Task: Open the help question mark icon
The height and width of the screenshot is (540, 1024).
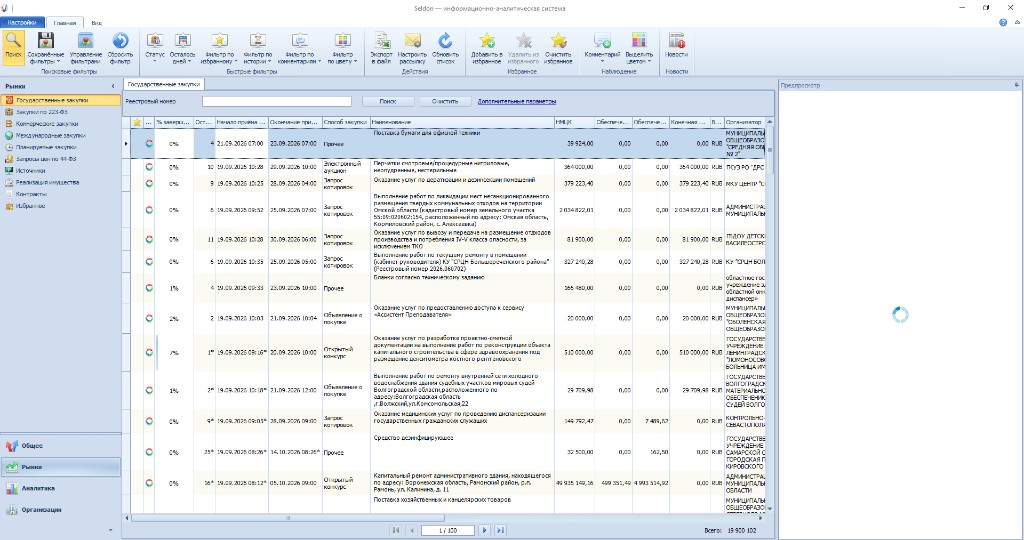Action: tap(1003, 22)
